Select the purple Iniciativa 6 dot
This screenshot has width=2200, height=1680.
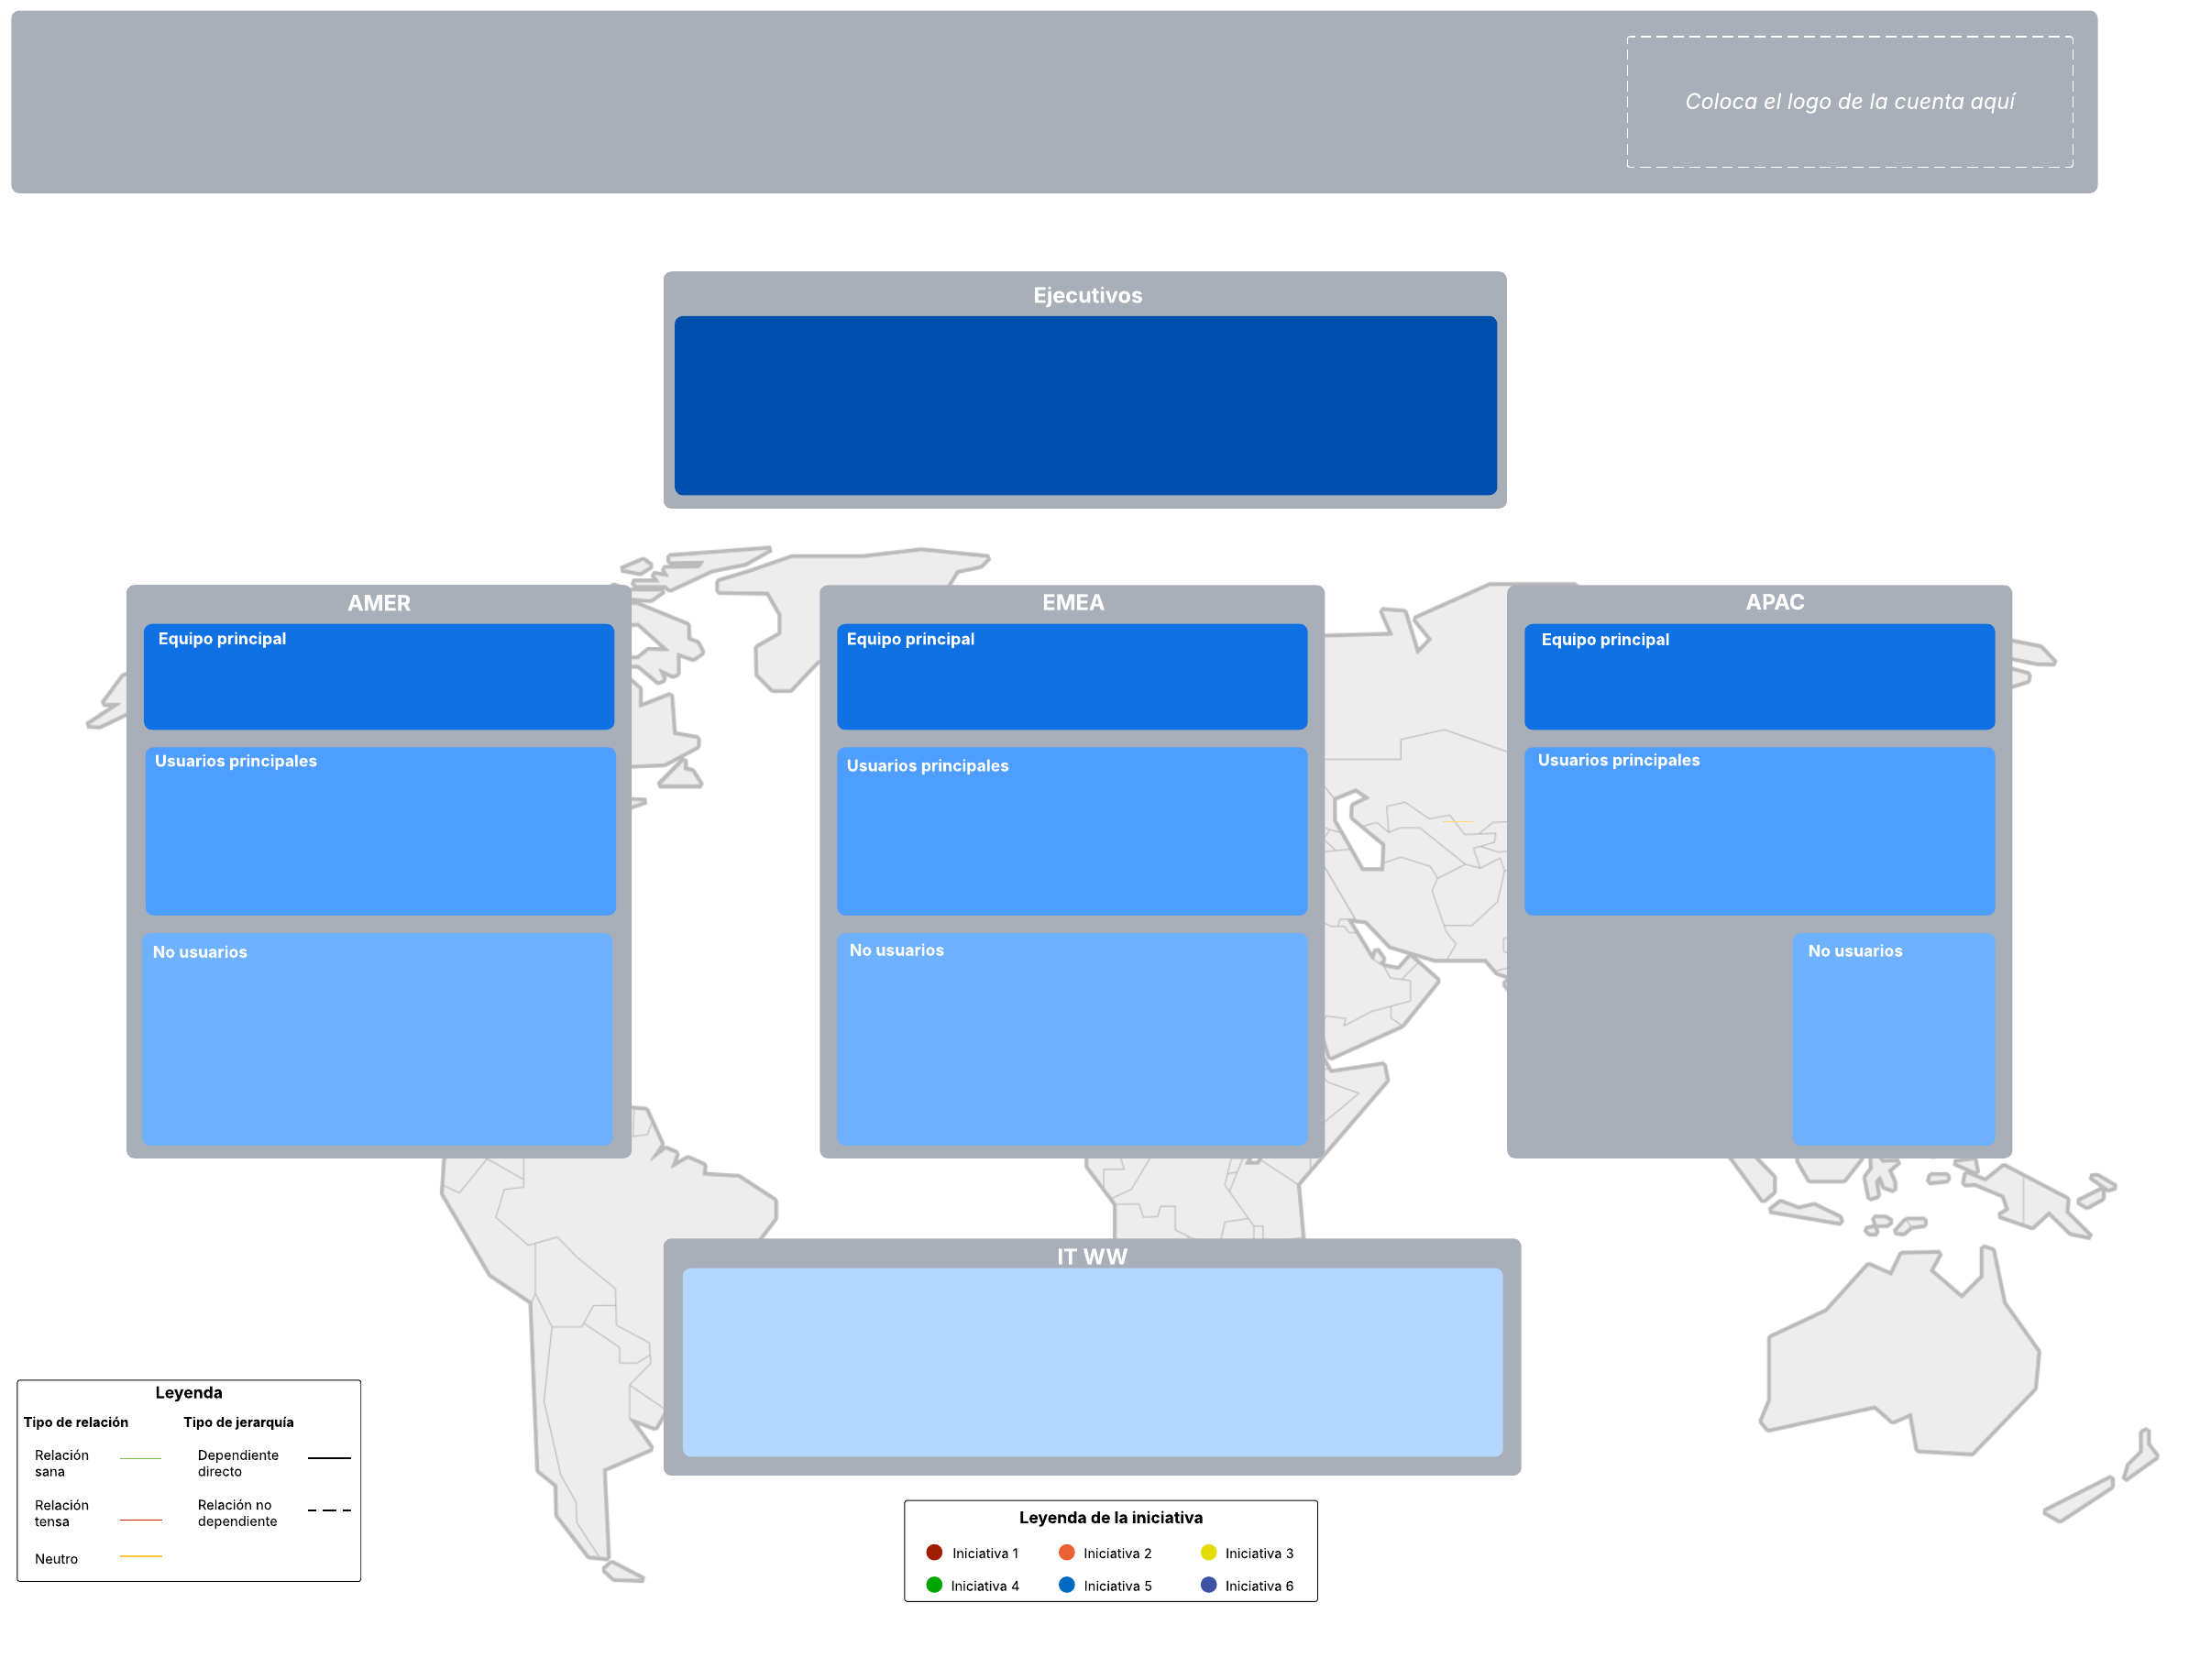pyautogui.click(x=1208, y=1585)
